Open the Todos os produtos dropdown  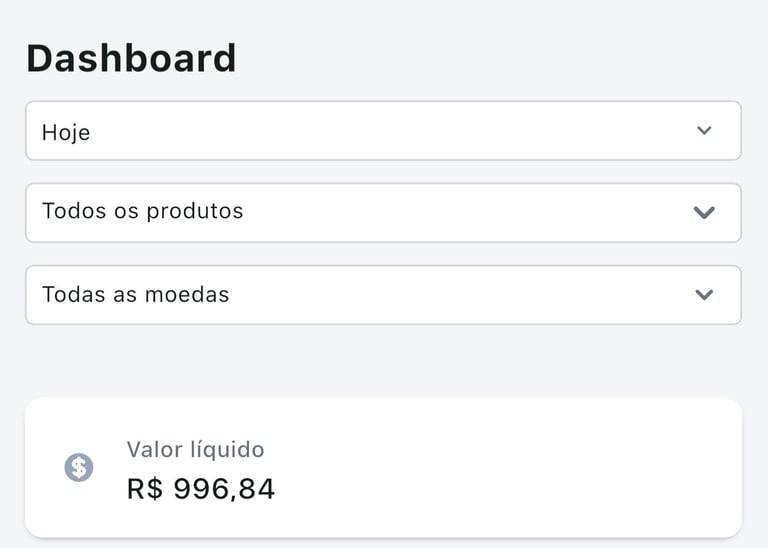(x=383, y=213)
